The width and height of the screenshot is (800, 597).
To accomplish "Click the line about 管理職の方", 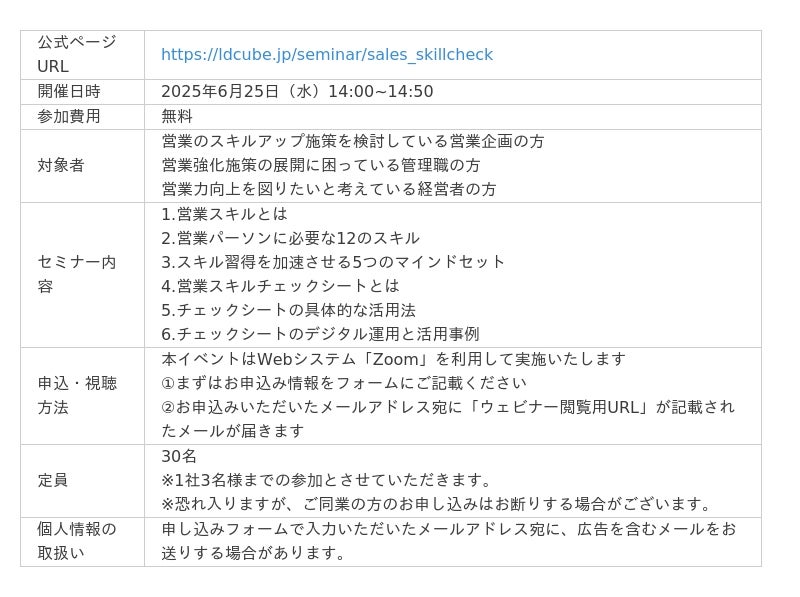I will (321, 165).
